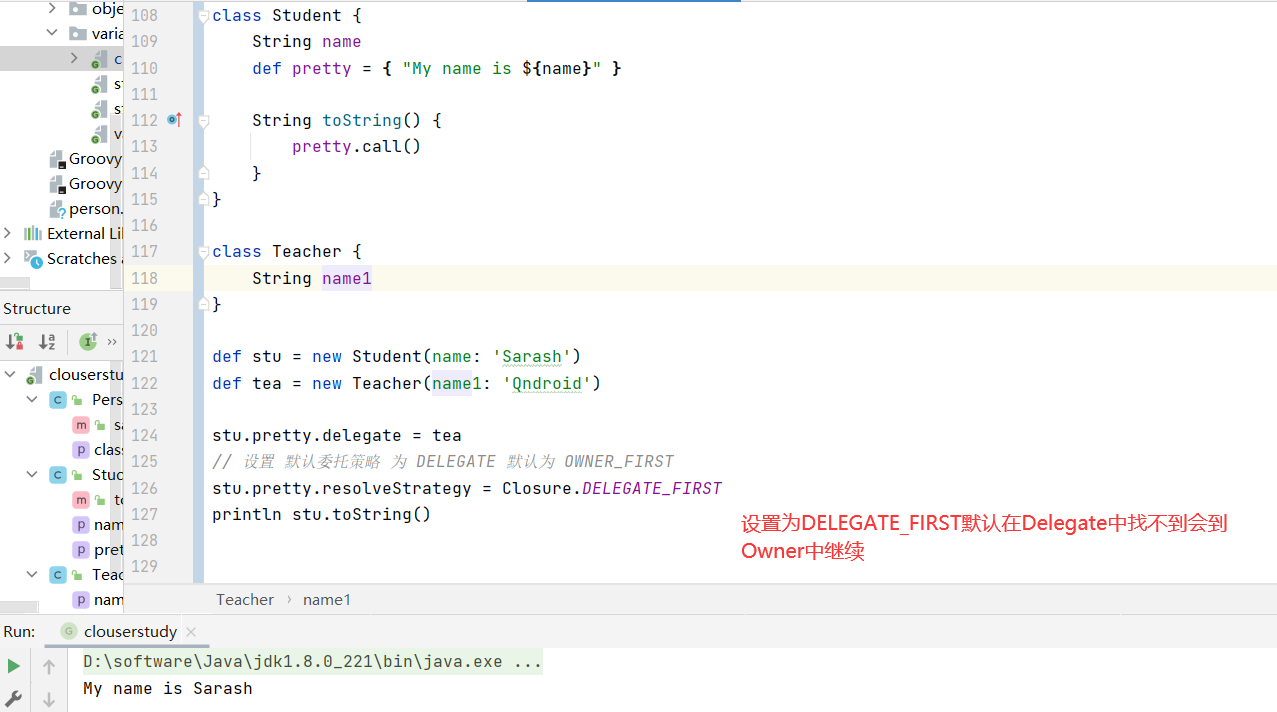Collapse the Student class fold at line 108

pyautogui.click(x=203, y=16)
